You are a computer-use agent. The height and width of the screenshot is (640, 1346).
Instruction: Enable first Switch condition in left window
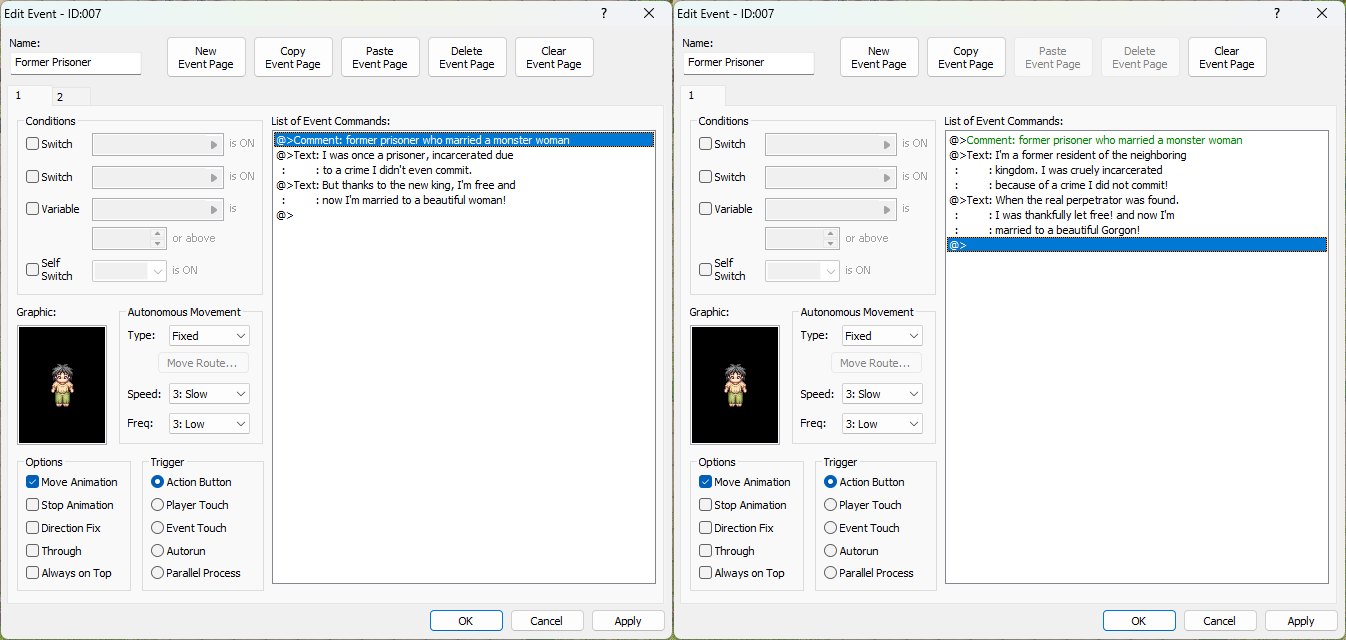click(x=33, y=144)
